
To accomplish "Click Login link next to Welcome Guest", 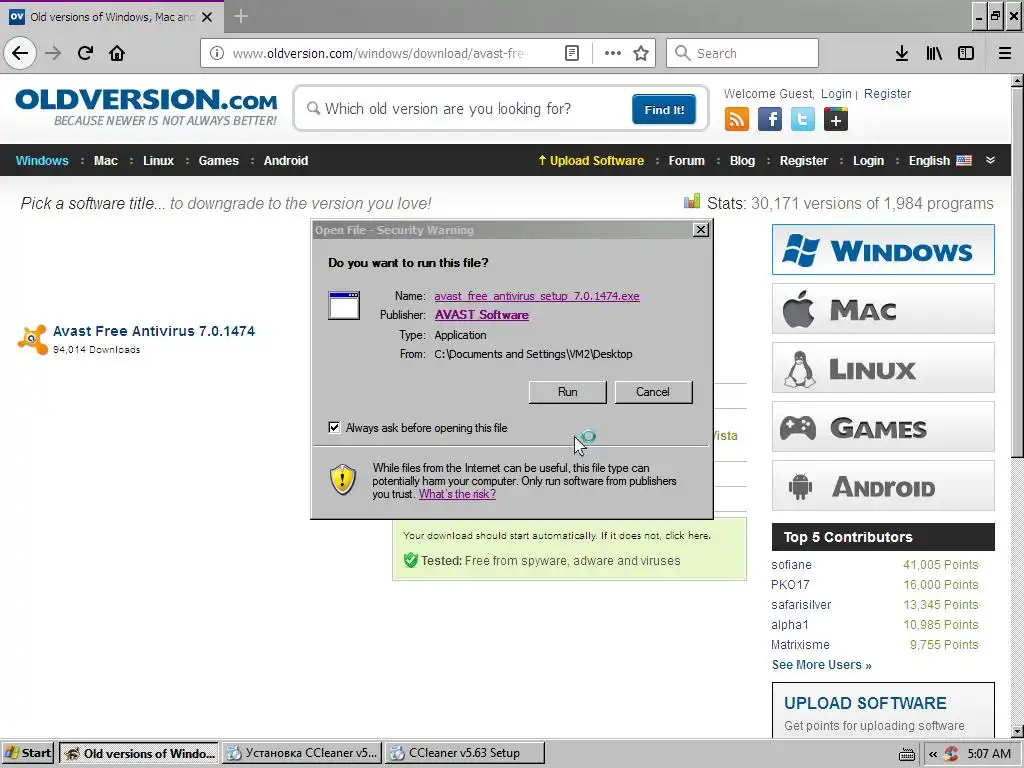I will point(836,94).
